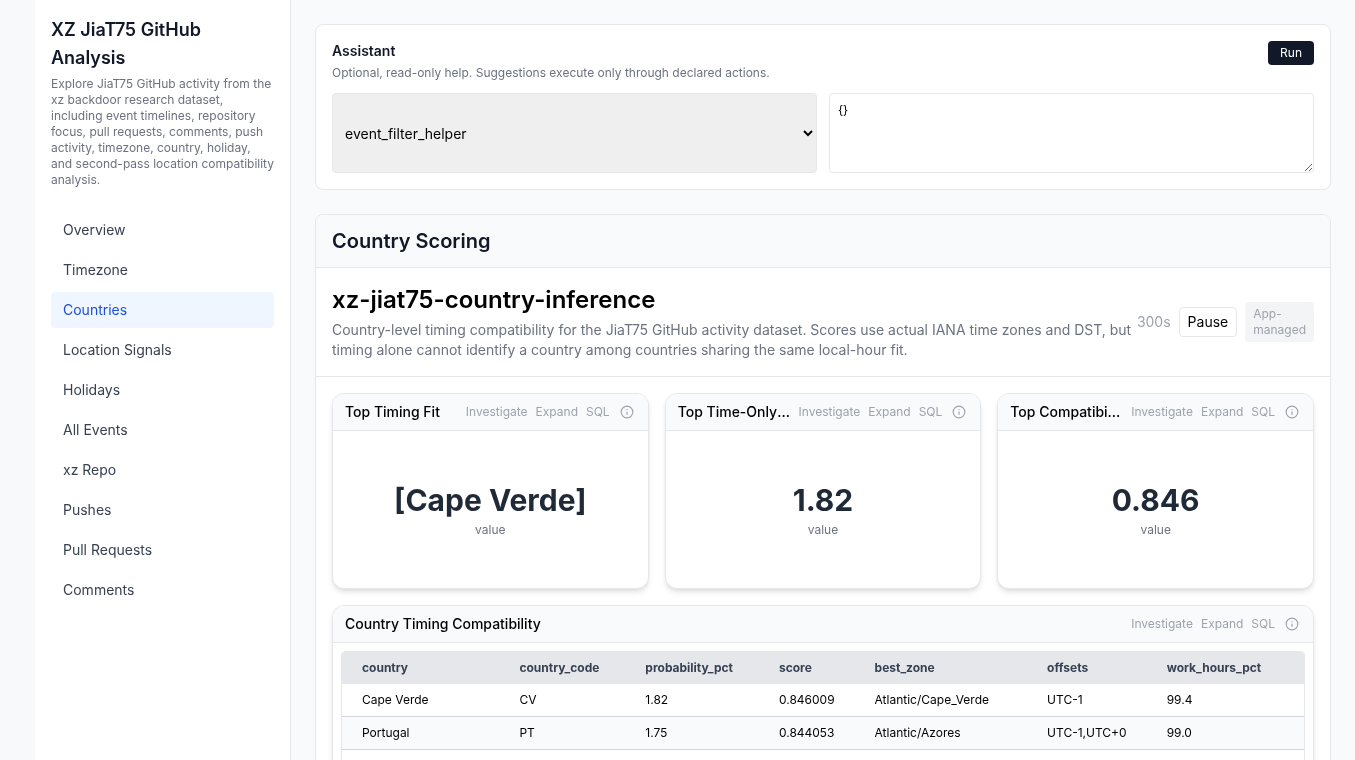
Task: Click info icon on Top Timing Fit card
Action: point(627,412)
